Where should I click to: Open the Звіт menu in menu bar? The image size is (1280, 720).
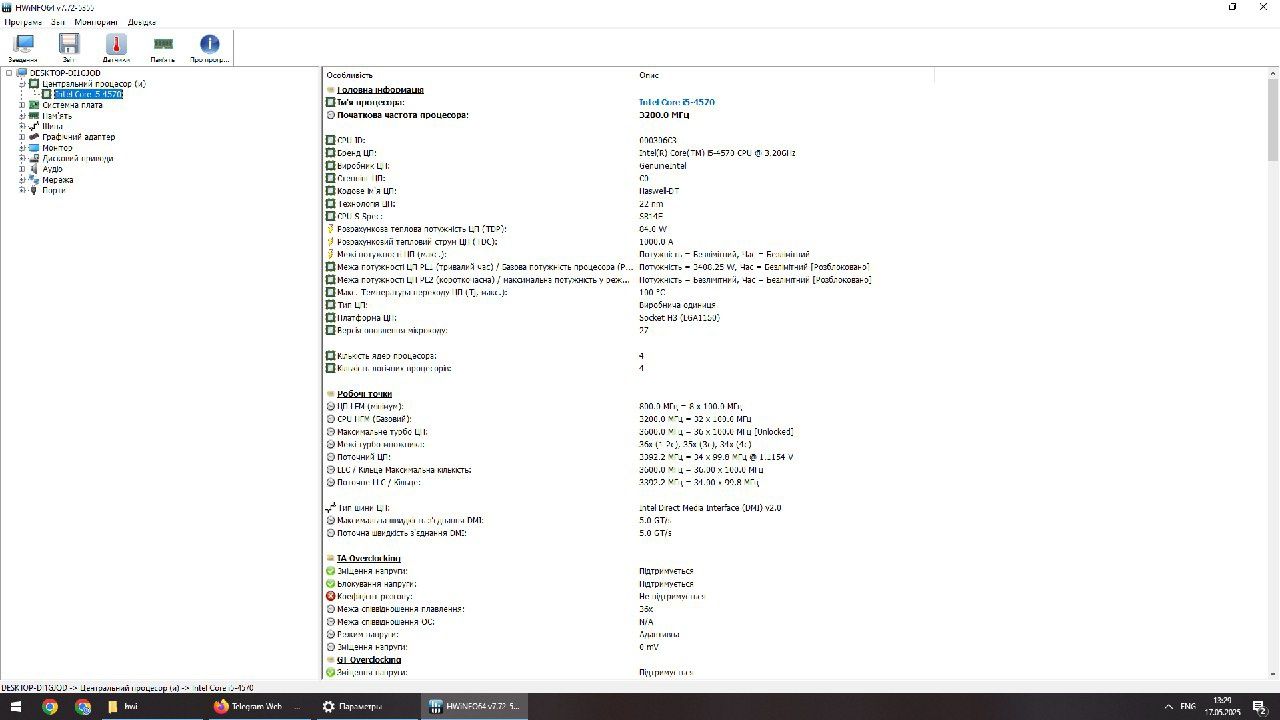58,22
